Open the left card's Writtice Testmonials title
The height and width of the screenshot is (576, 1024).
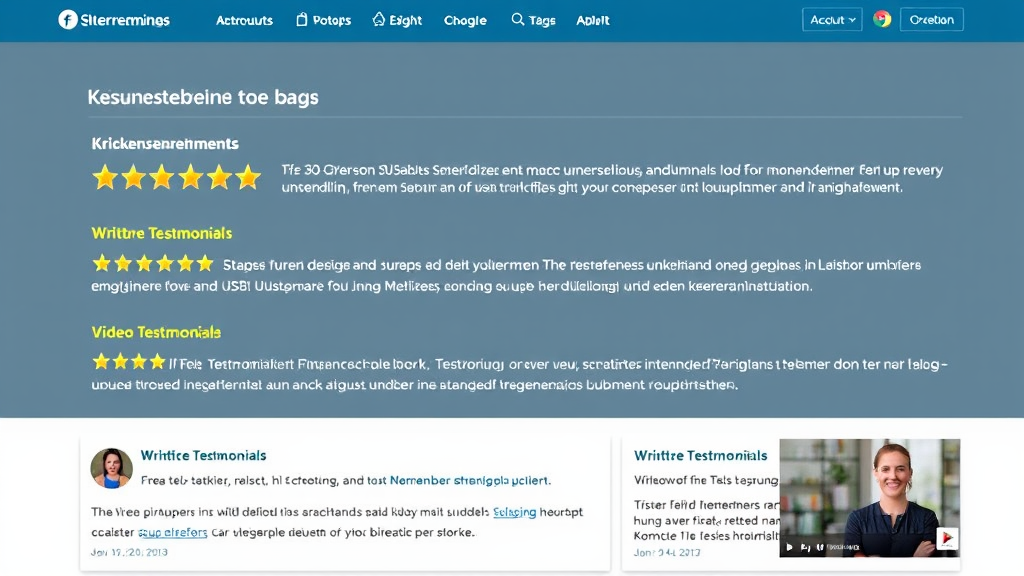point(203,455)
